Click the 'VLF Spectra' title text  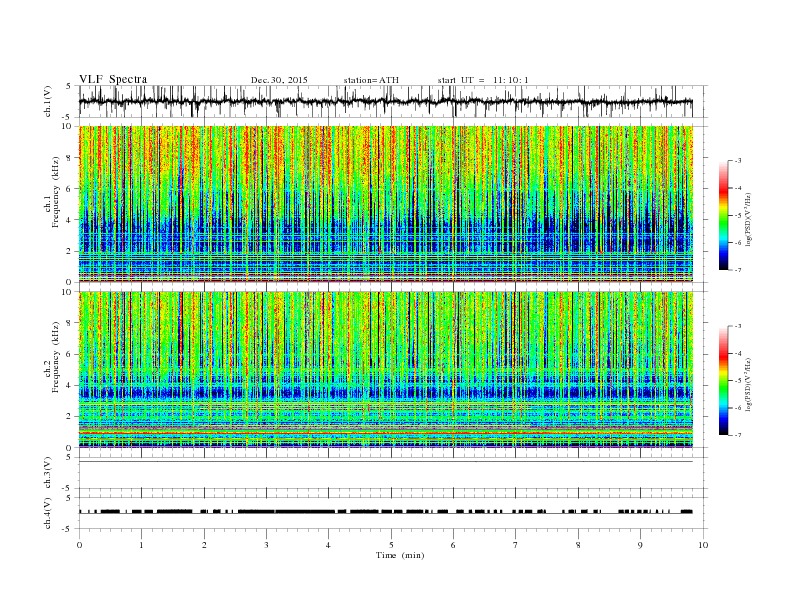click(113, 79)
